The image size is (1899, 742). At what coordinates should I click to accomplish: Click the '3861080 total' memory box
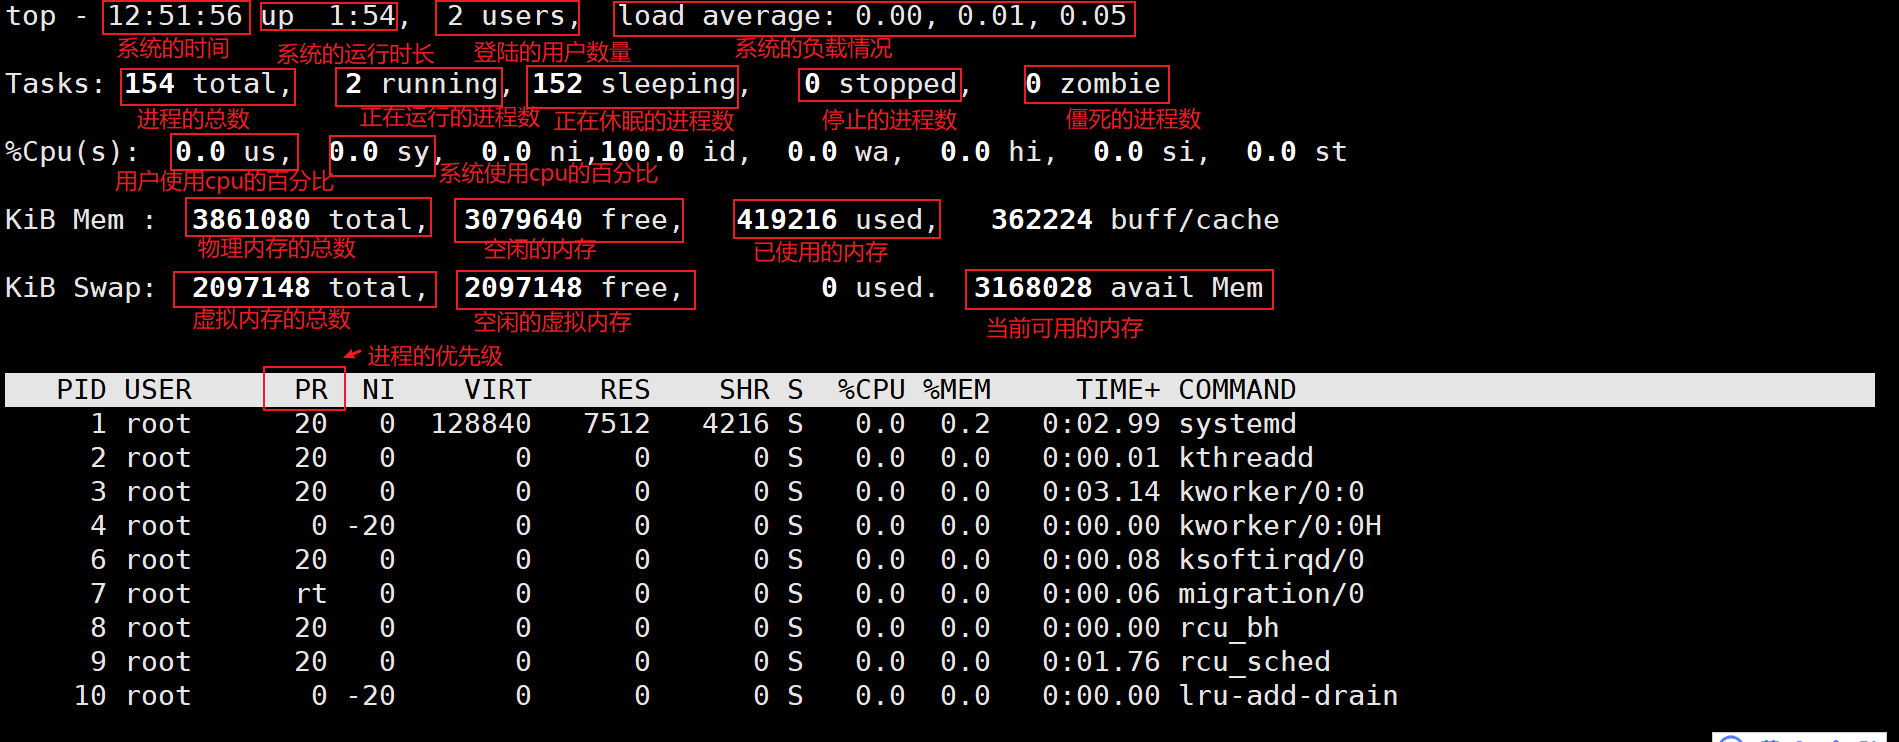coord(308,220)
